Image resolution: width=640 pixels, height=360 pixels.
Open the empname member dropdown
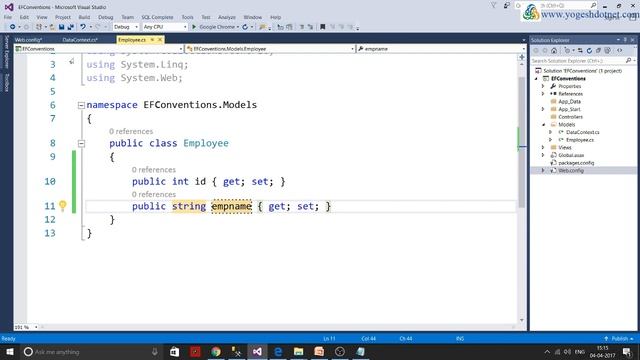coord(441,49)
